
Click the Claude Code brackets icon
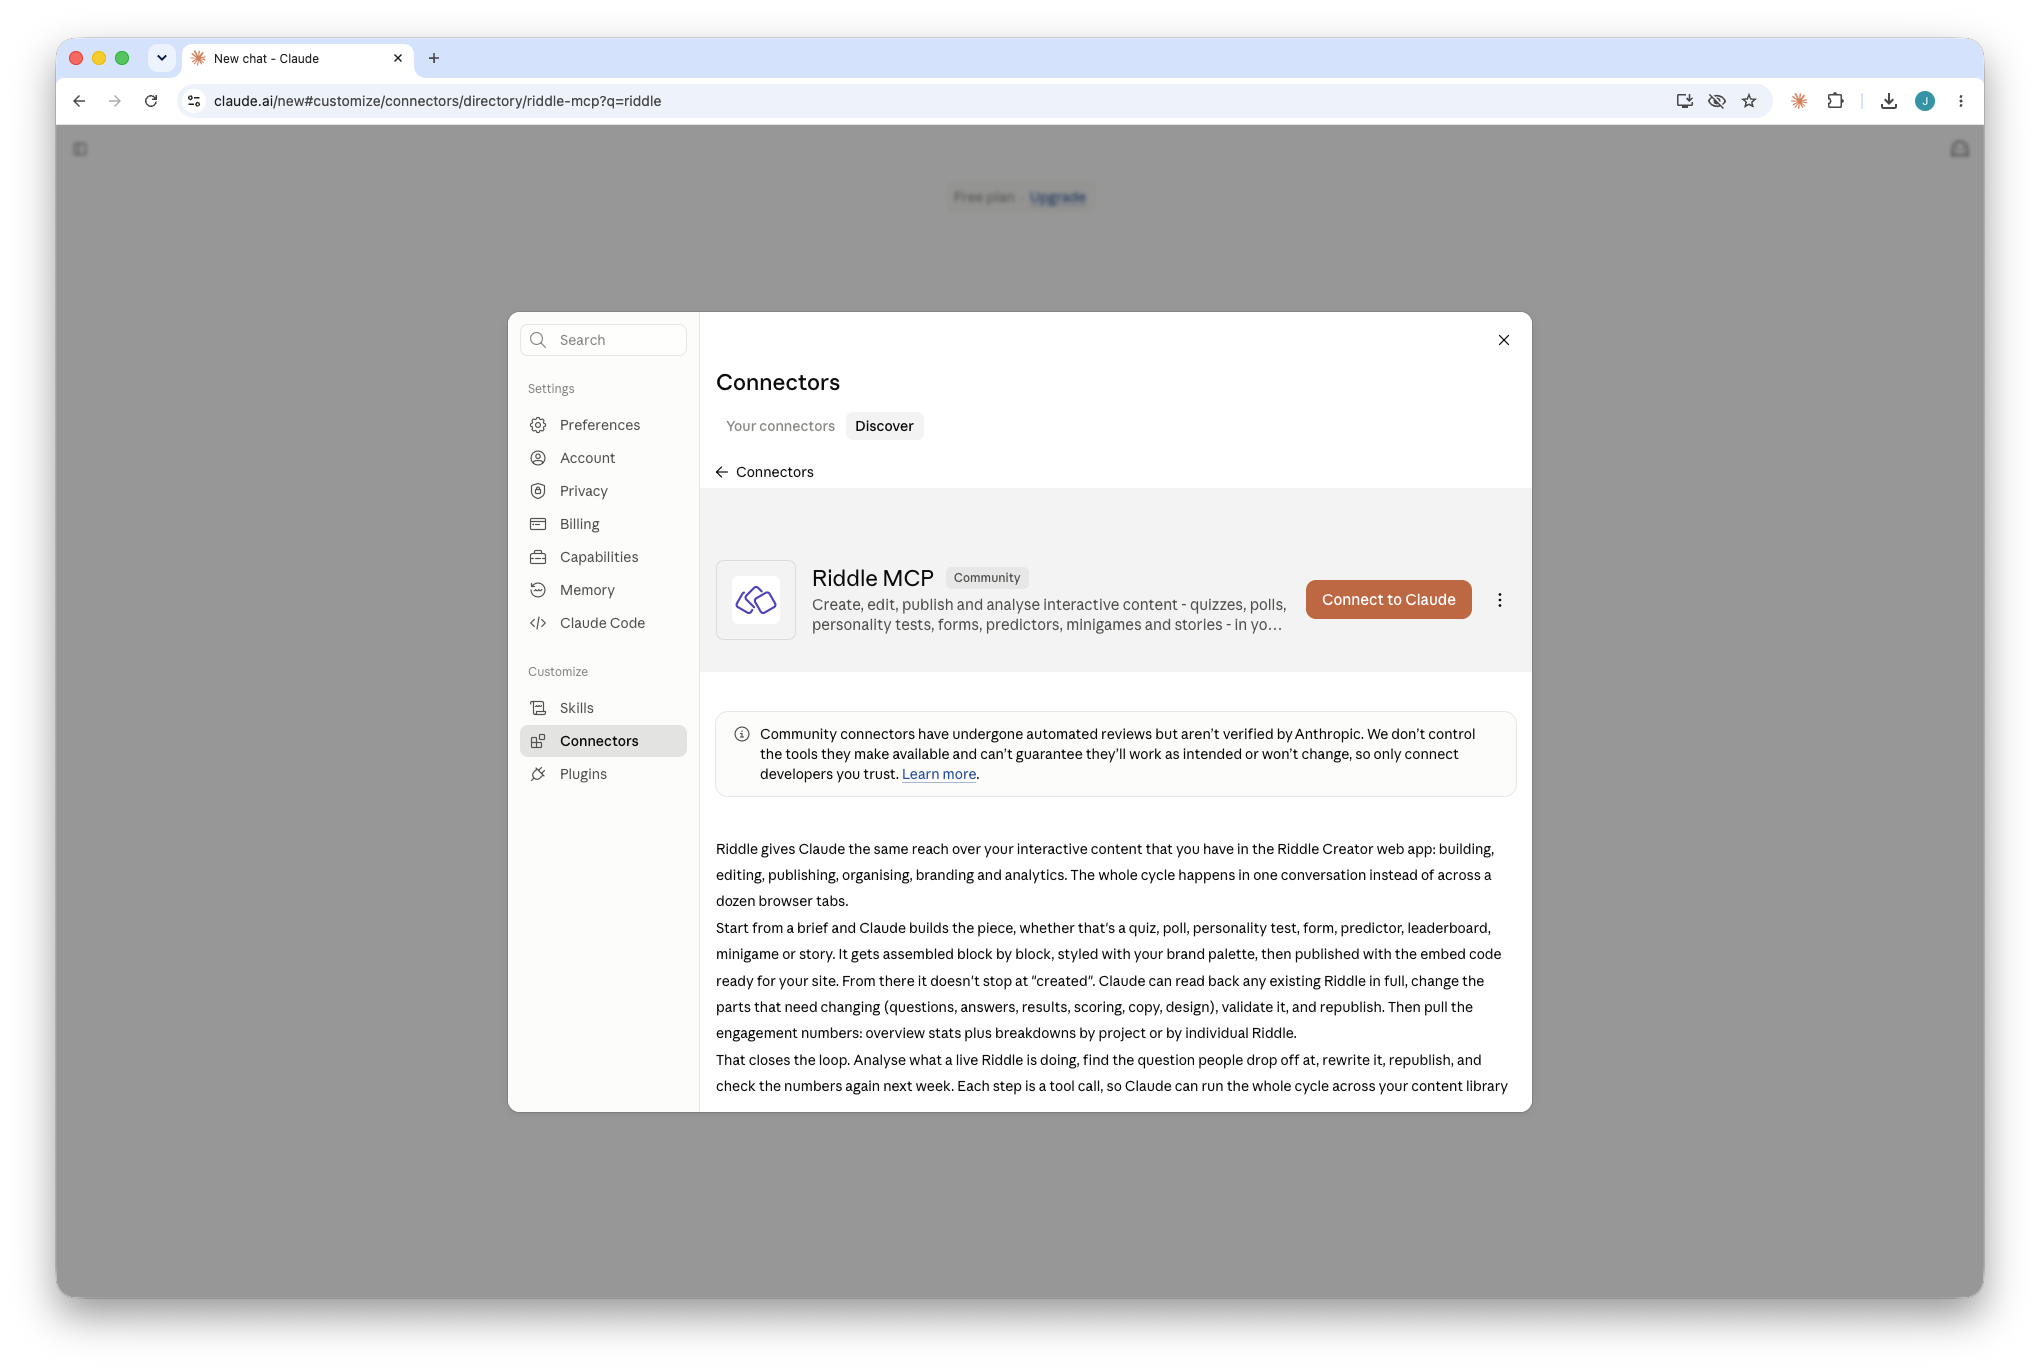tap(538, 623)
